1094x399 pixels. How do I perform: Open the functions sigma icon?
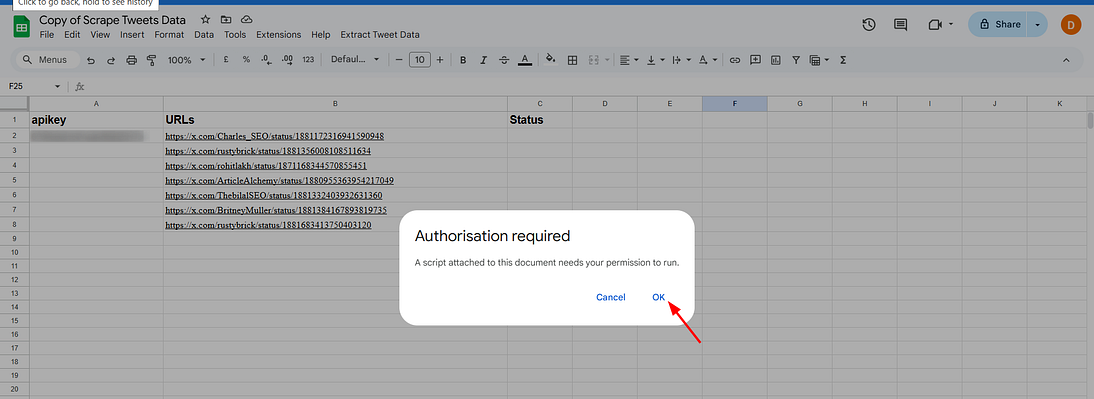(x=843, y=61)
